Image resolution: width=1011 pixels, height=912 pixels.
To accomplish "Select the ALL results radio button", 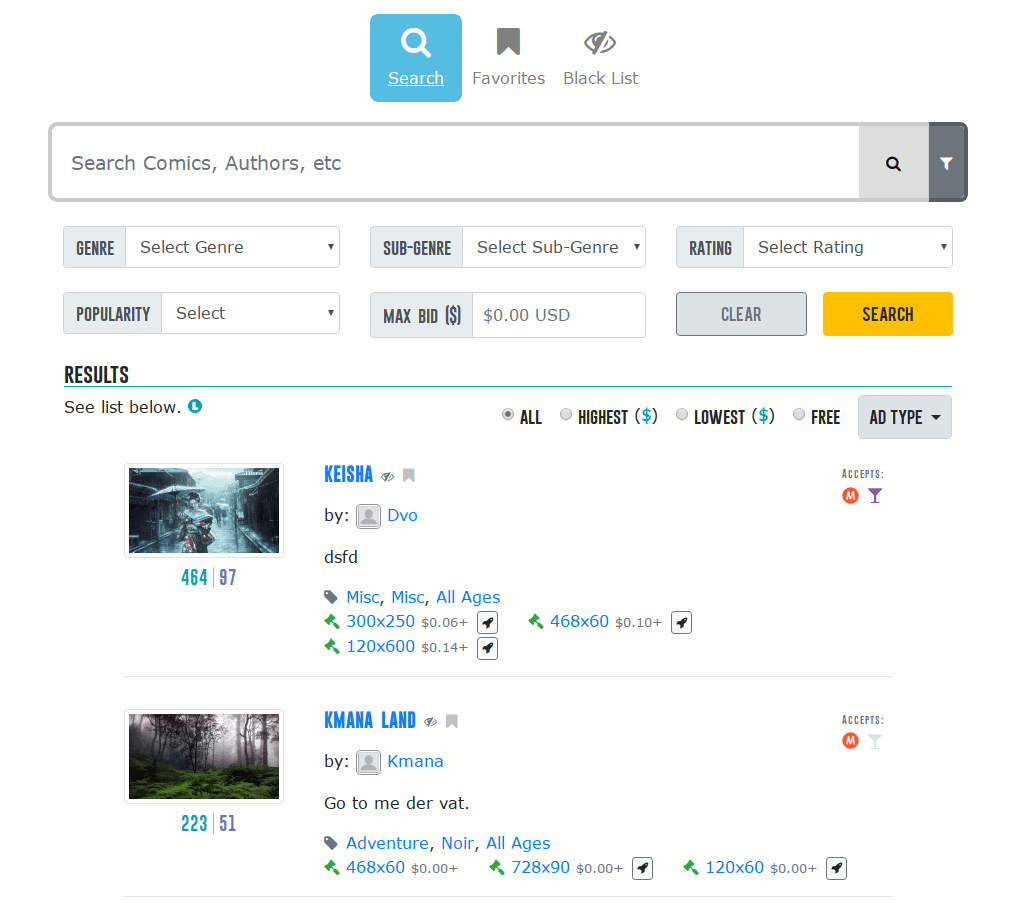I will (508, 414).
